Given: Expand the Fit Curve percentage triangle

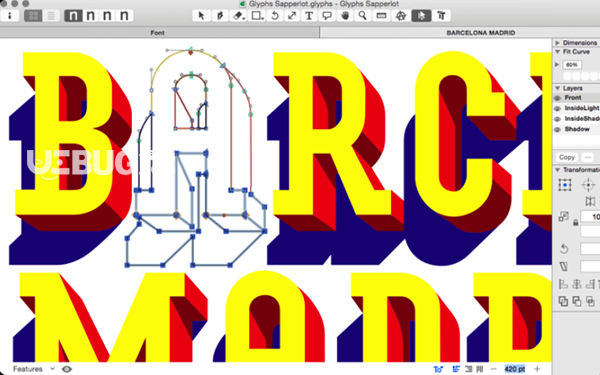Looking at the screenshot, I should pyautogui.click(x=557, y=65).
